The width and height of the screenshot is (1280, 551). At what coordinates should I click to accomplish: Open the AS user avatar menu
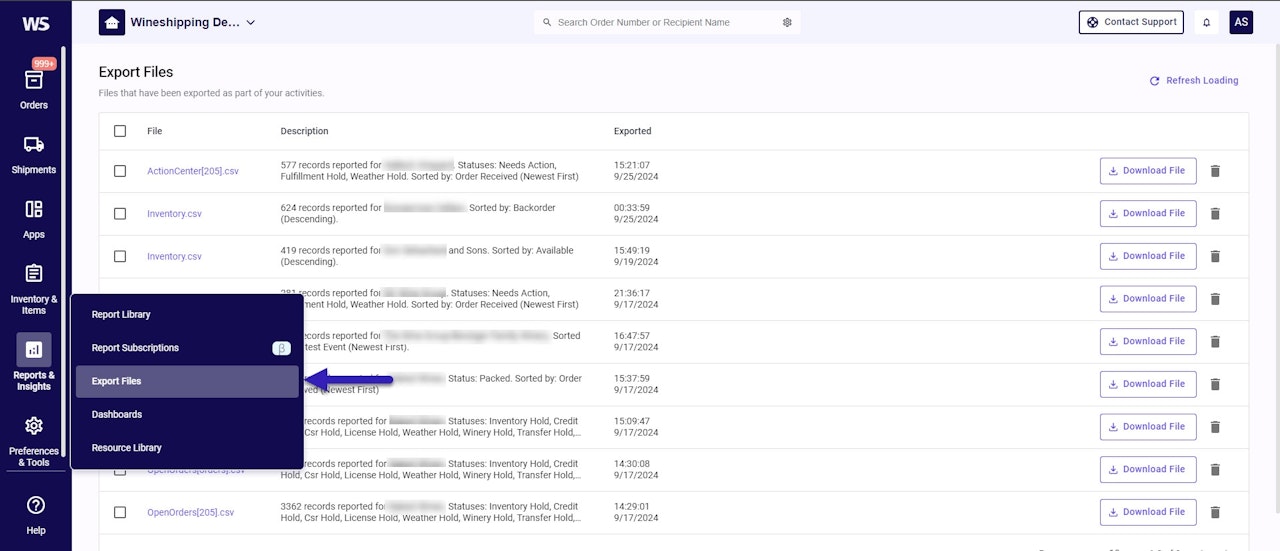point(1241,22)
